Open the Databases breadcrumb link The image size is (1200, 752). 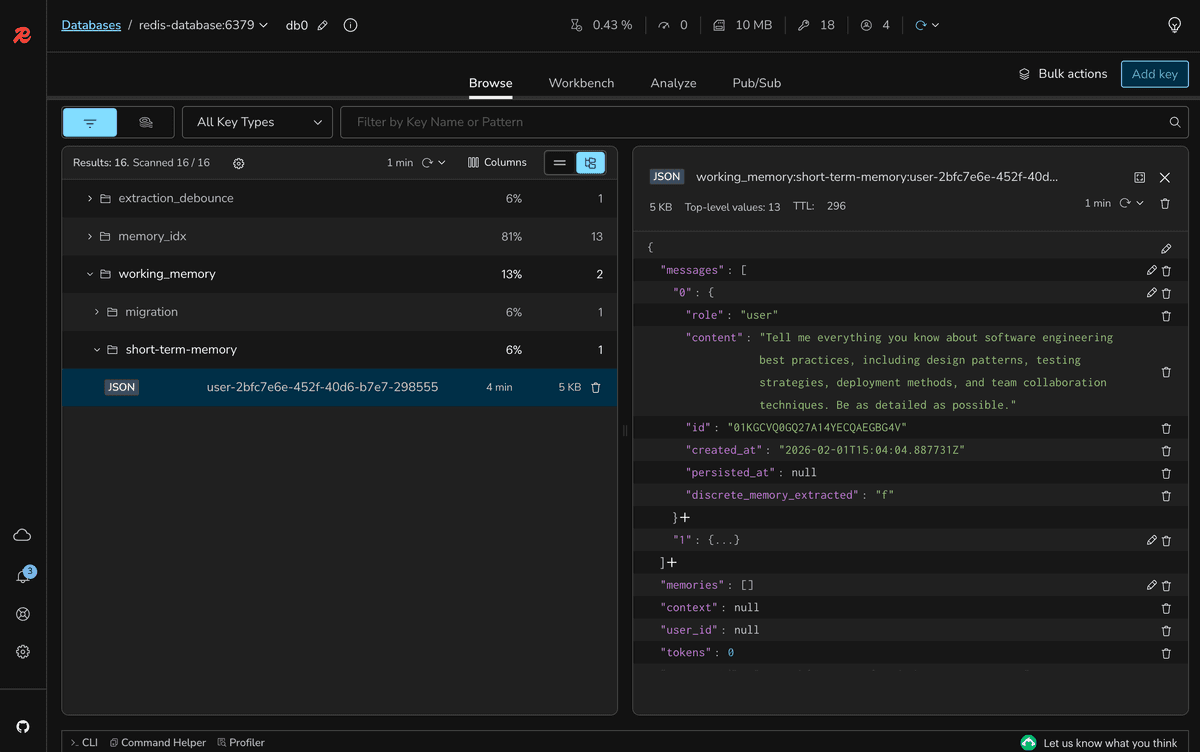tap(91, 24)
